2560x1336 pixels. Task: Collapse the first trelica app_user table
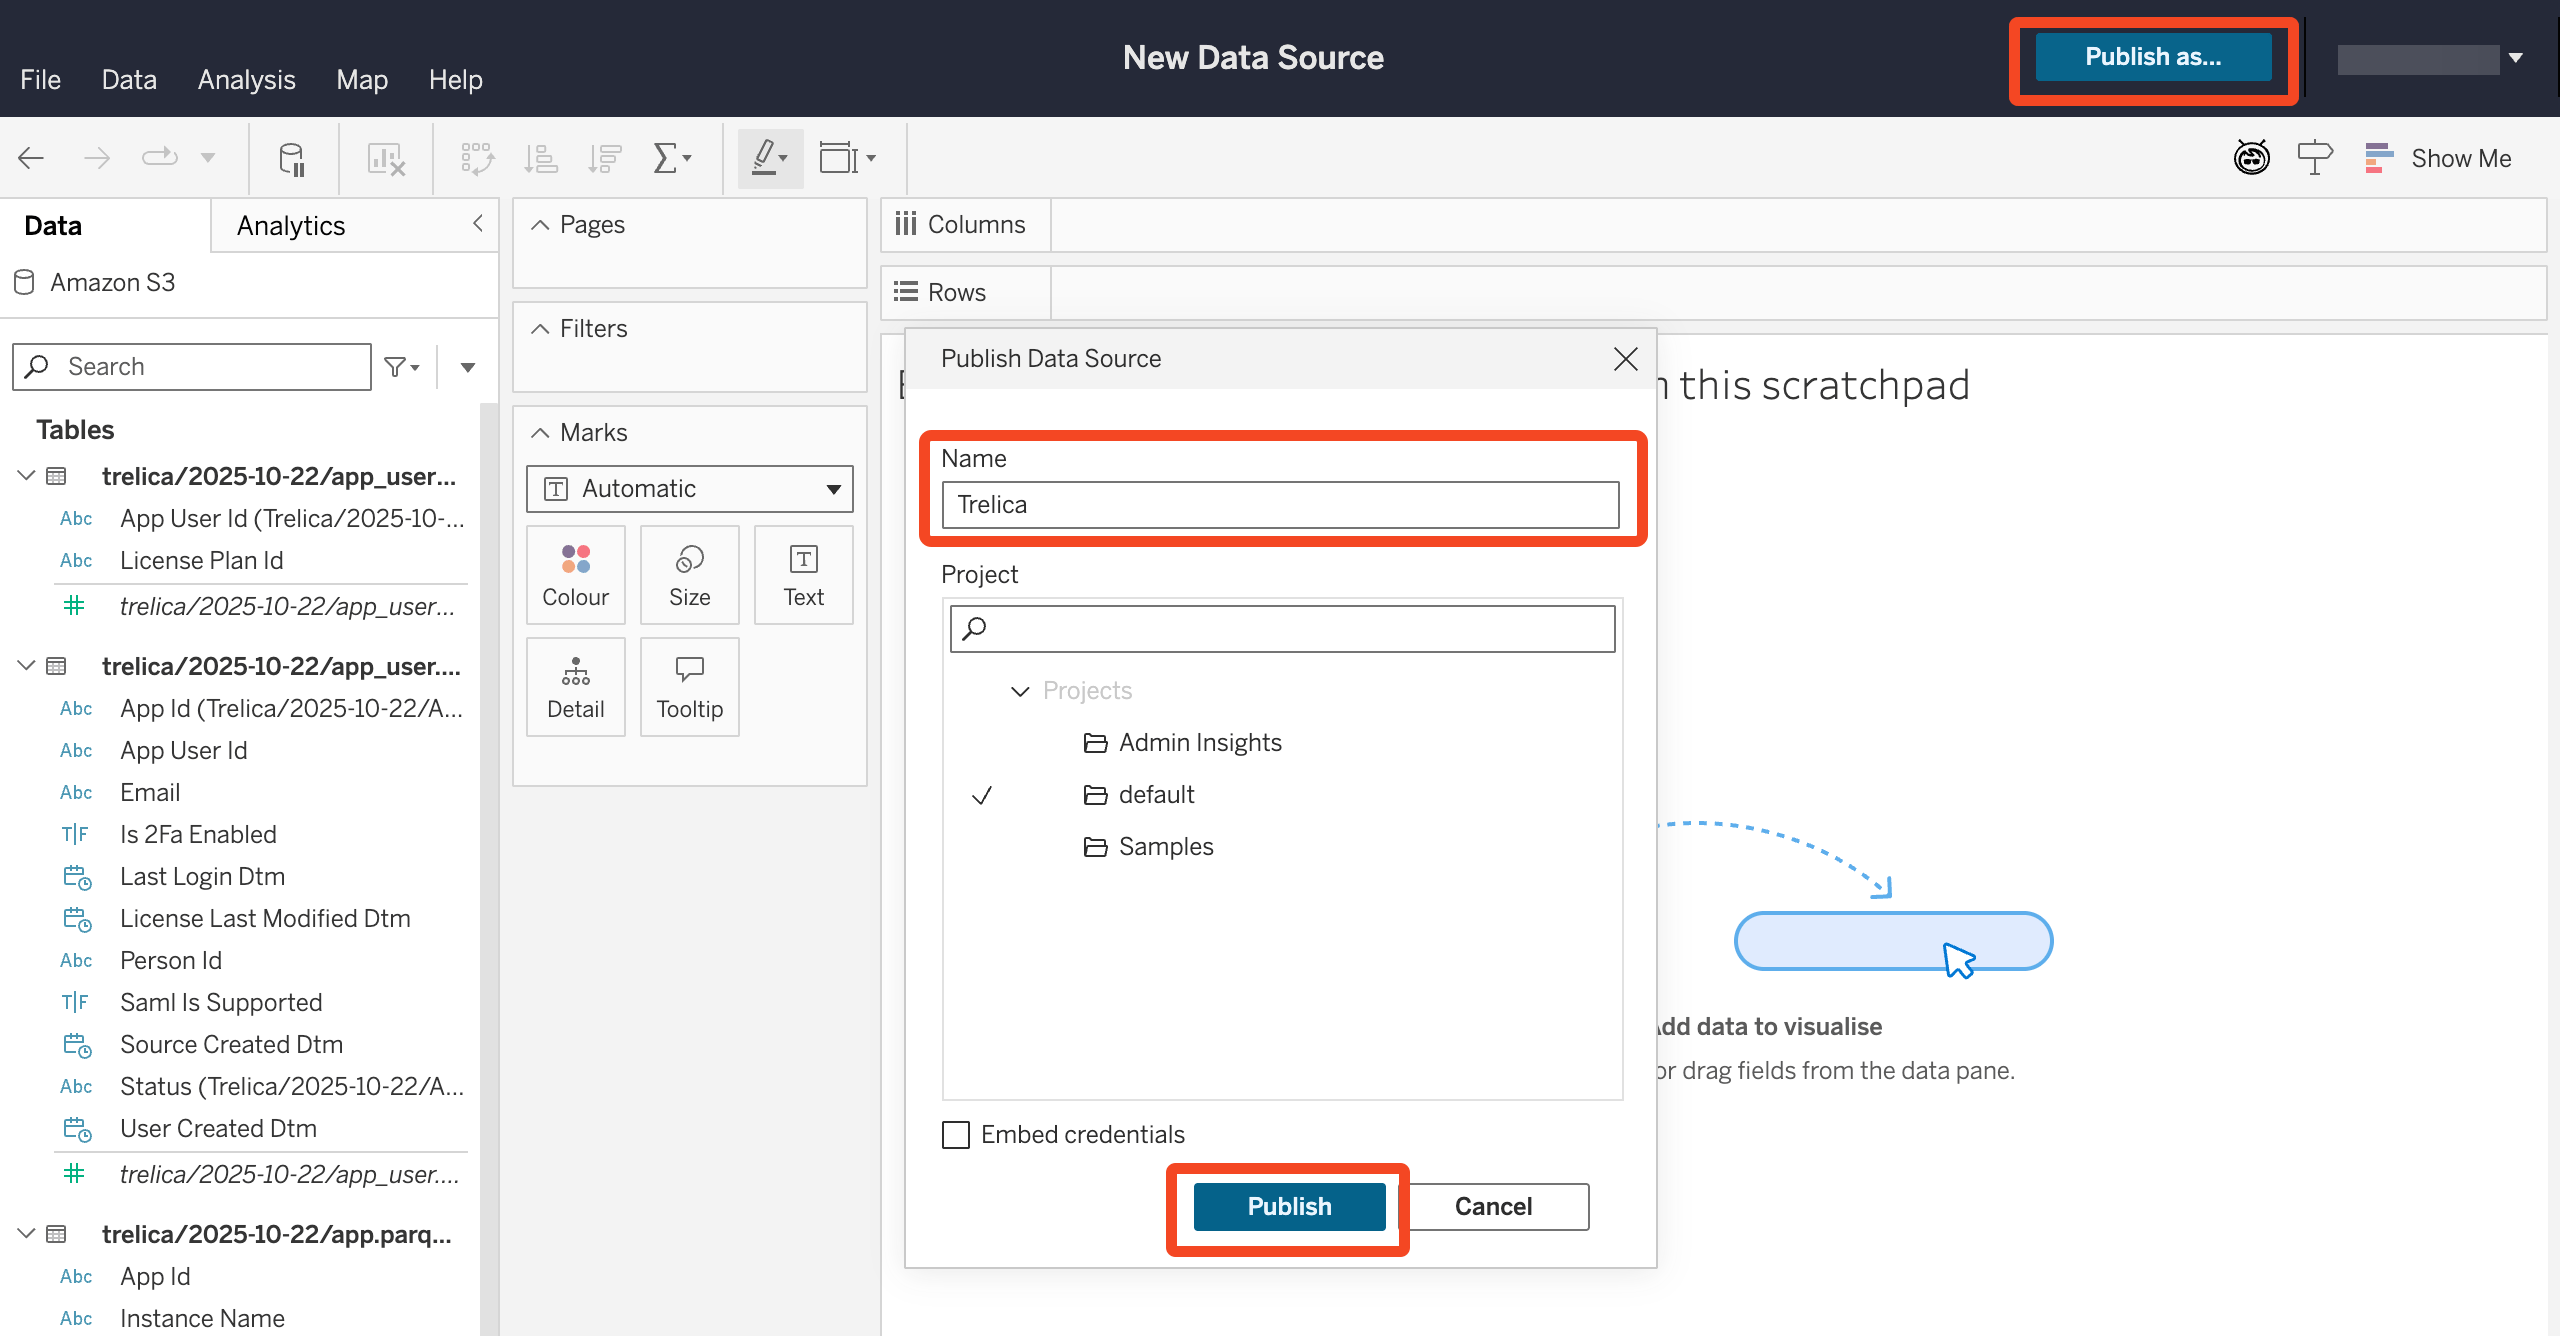(x=27, y=476)
